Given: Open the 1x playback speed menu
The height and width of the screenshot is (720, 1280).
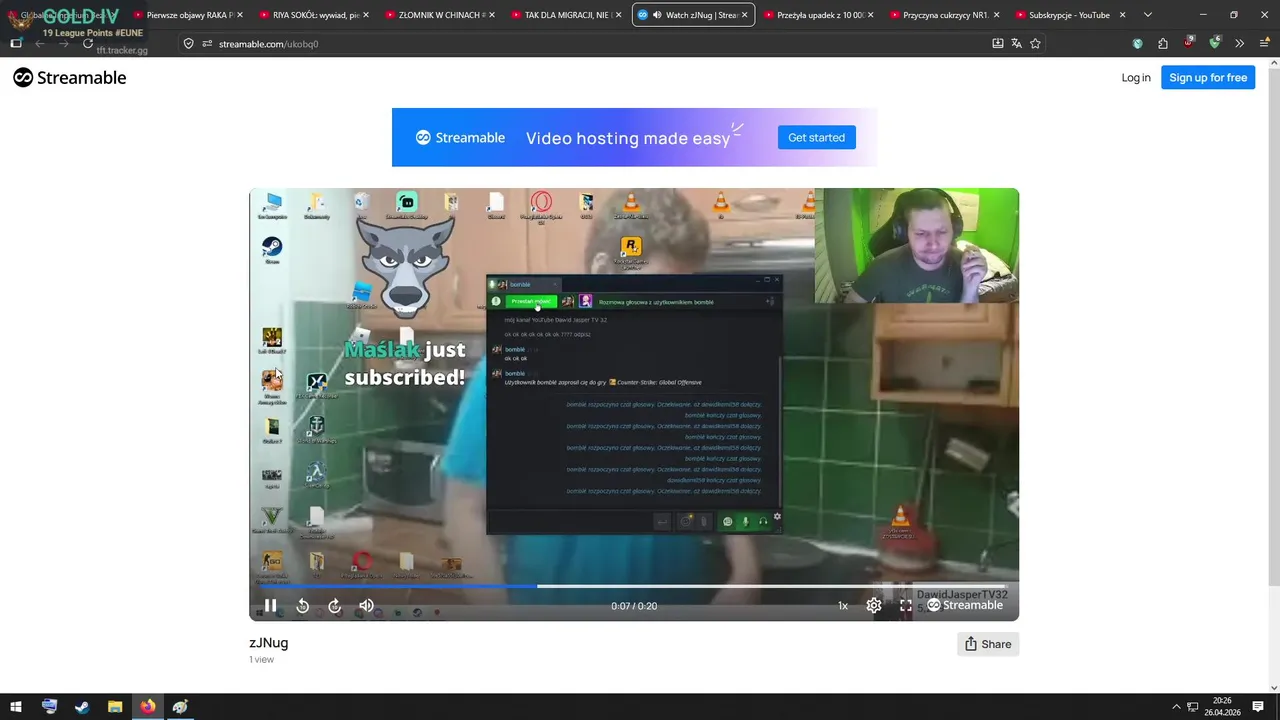Looking at the screenshot, I should point(843,606).
